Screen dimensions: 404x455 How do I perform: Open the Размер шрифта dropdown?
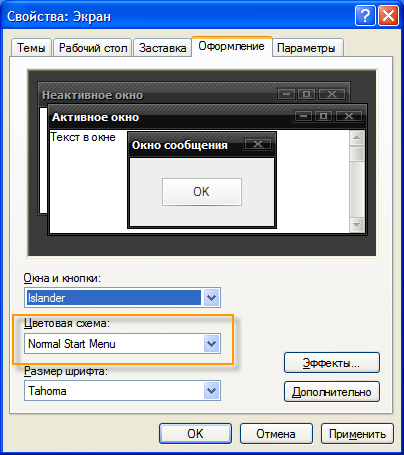(x=211, y=390)
